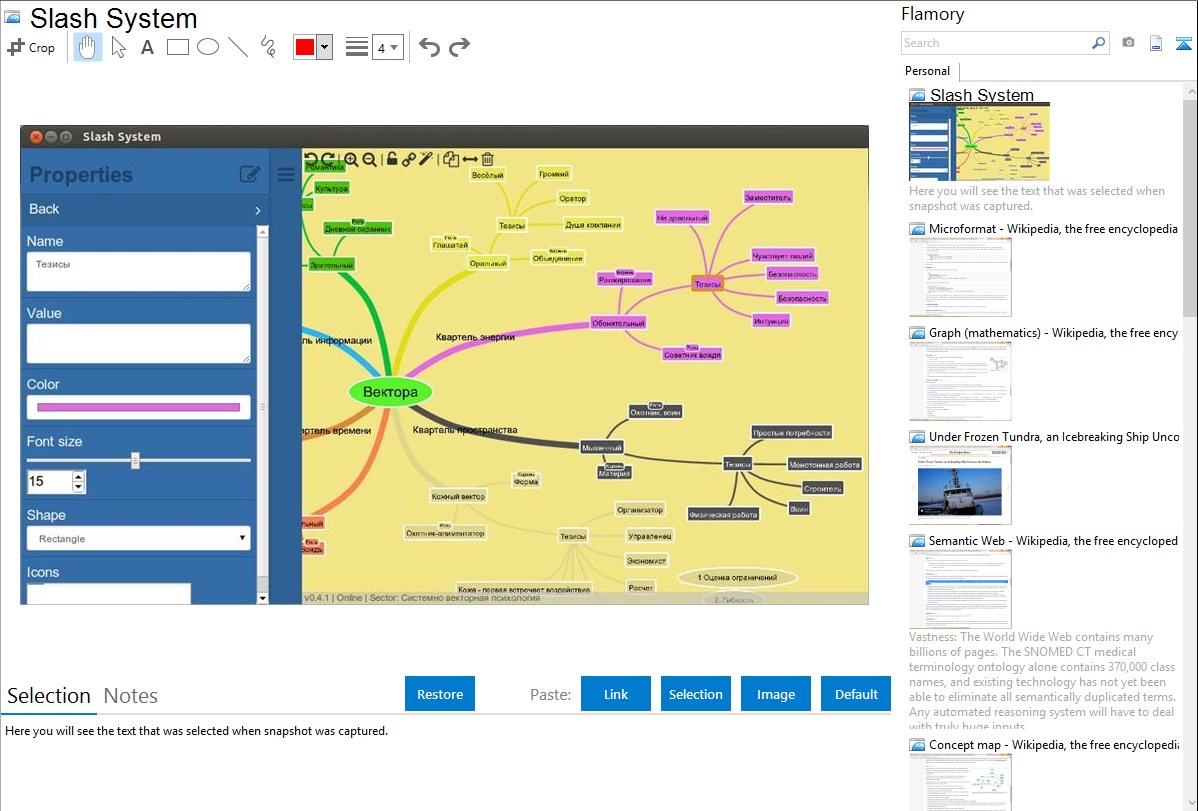Viewport: 1198px width, 811px height.
Task: Click the hamburger menu icon in Slash System
Action: tap(286, 175)
